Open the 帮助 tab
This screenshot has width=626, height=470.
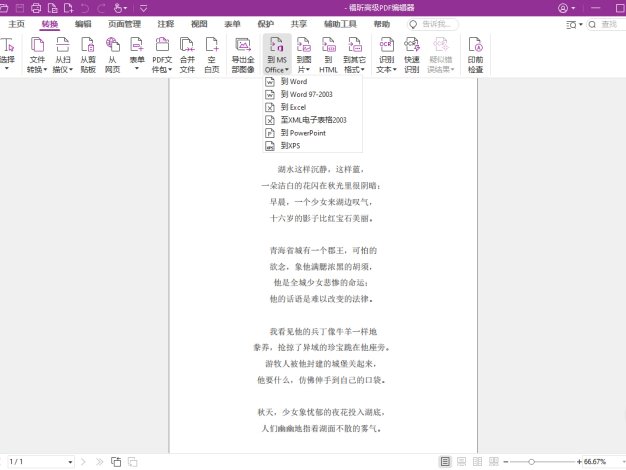pos(382,24)
